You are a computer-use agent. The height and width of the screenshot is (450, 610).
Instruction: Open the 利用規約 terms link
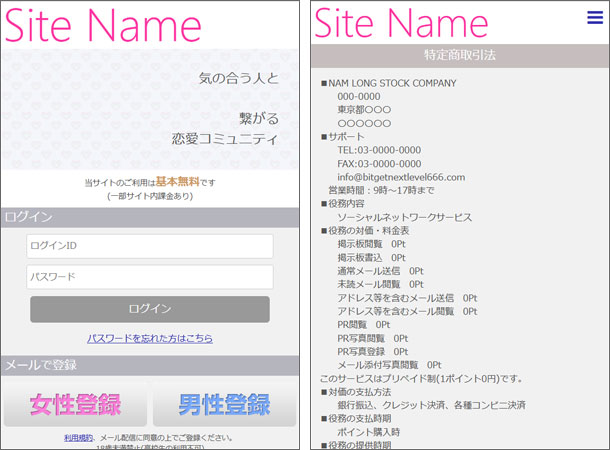point(79,438)
